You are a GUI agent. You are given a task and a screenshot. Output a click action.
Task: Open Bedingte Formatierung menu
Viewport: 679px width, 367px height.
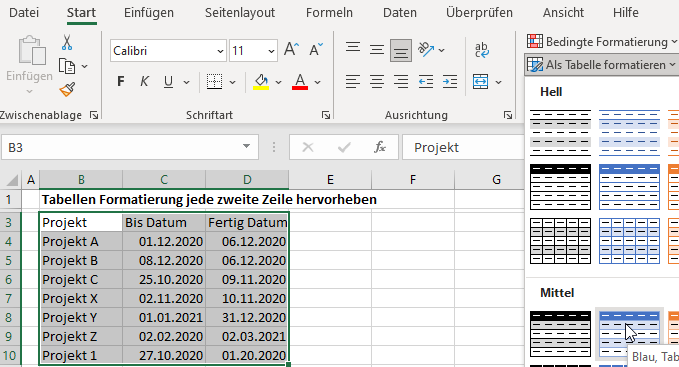click(602, 42)
